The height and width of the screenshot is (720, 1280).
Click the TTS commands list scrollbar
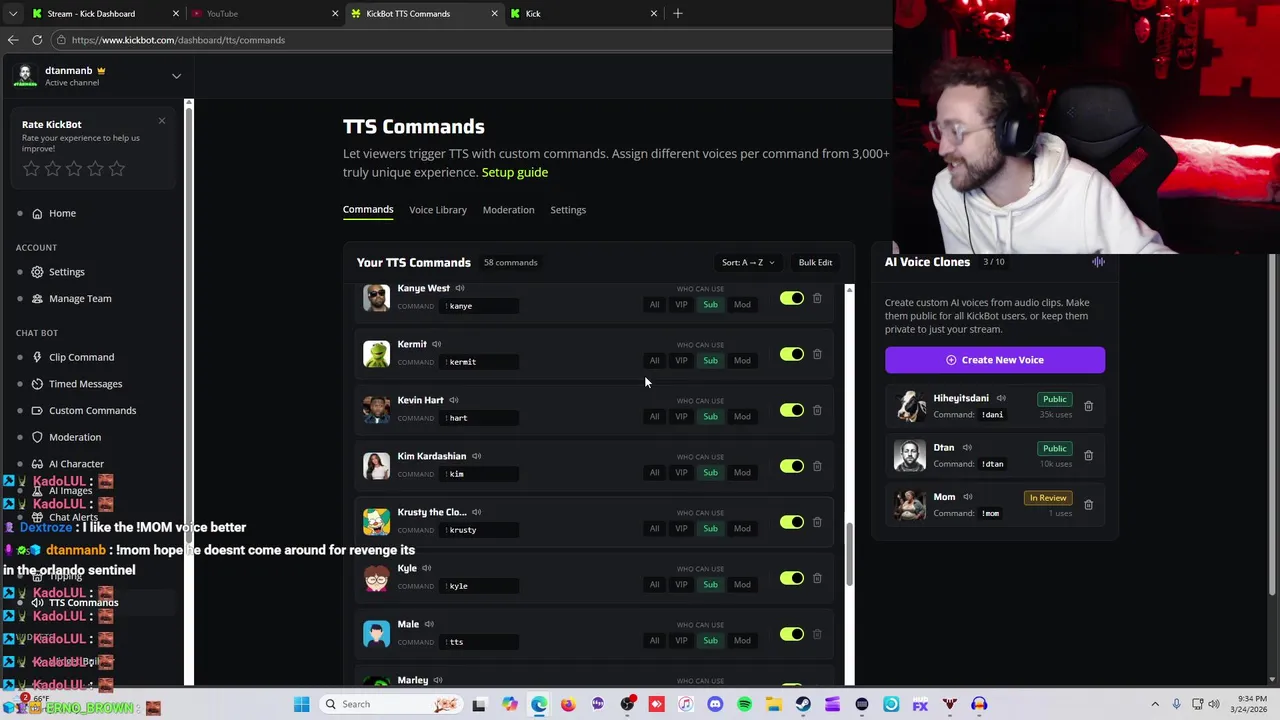coord(850,553)
